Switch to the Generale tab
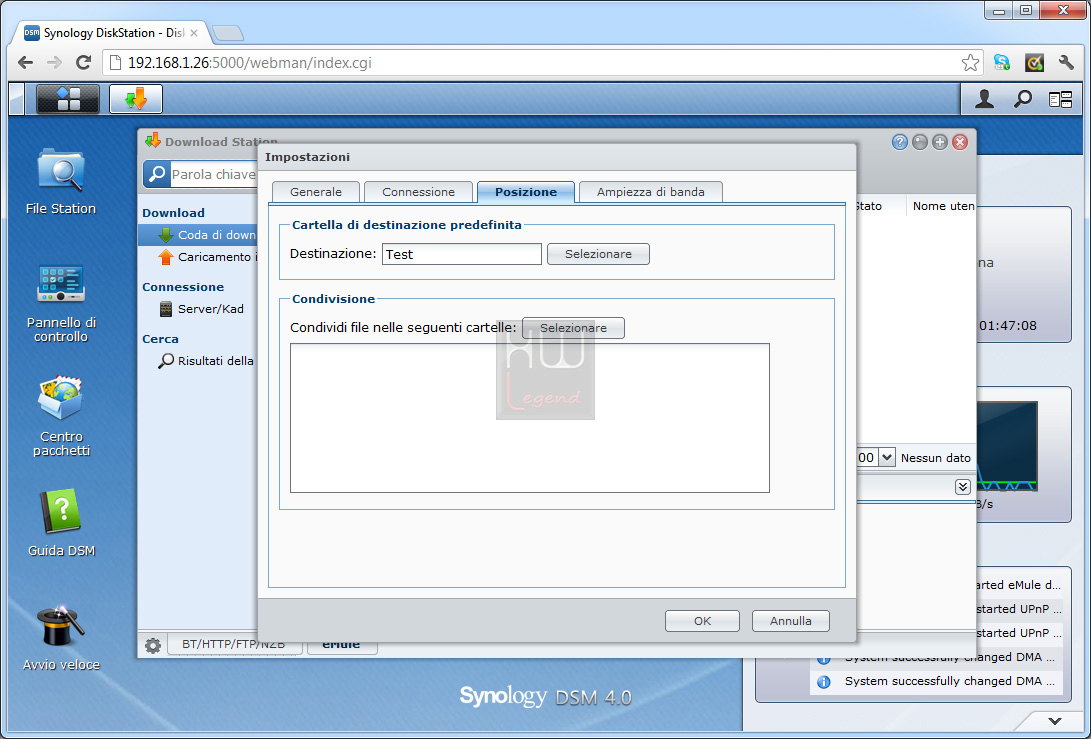Viewport: 1091px width, 739px height. pos(316,192)
